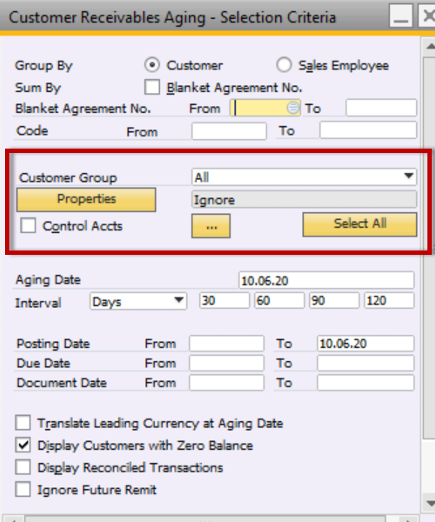Viewport: 435px width, 522px height.
Task: Enable Ignore Future Remit checkbox
Action: pos(23,489)
